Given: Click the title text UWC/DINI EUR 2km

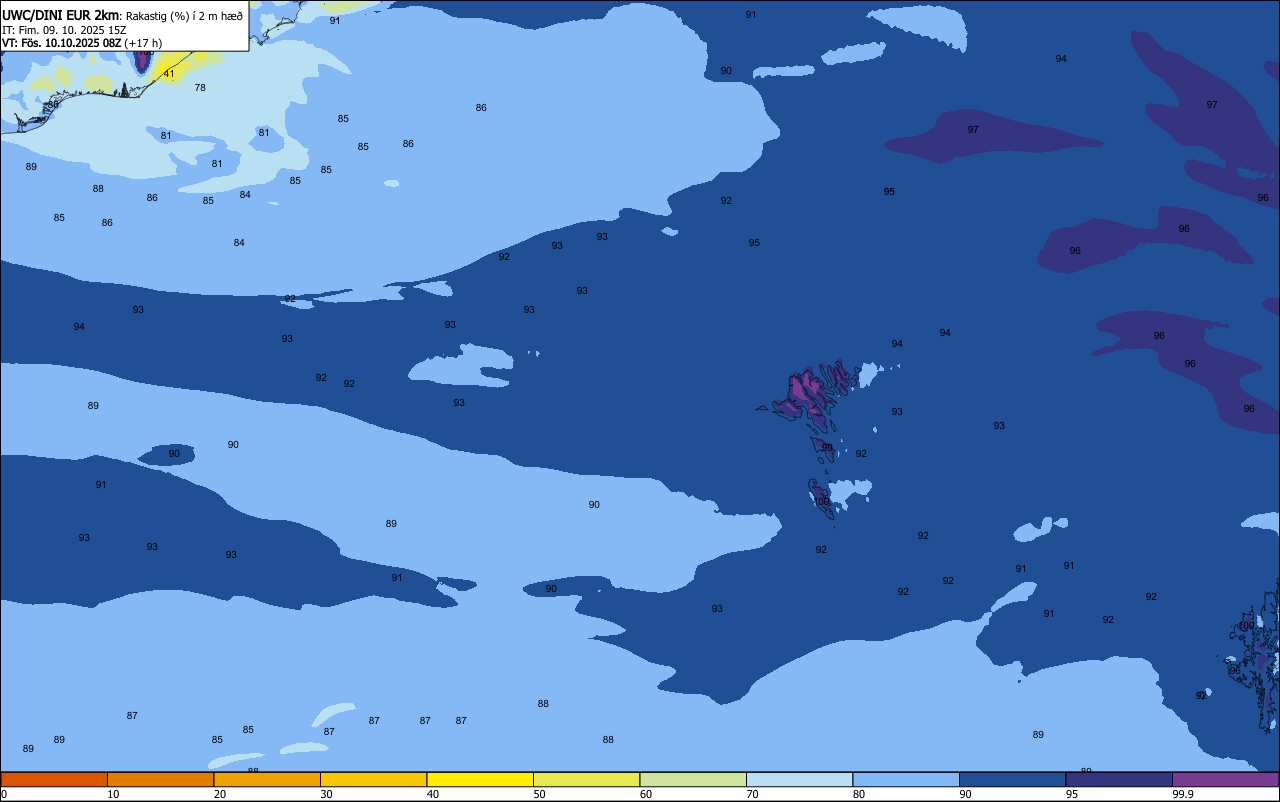Looking at the screenshot, I should point(60,15).
